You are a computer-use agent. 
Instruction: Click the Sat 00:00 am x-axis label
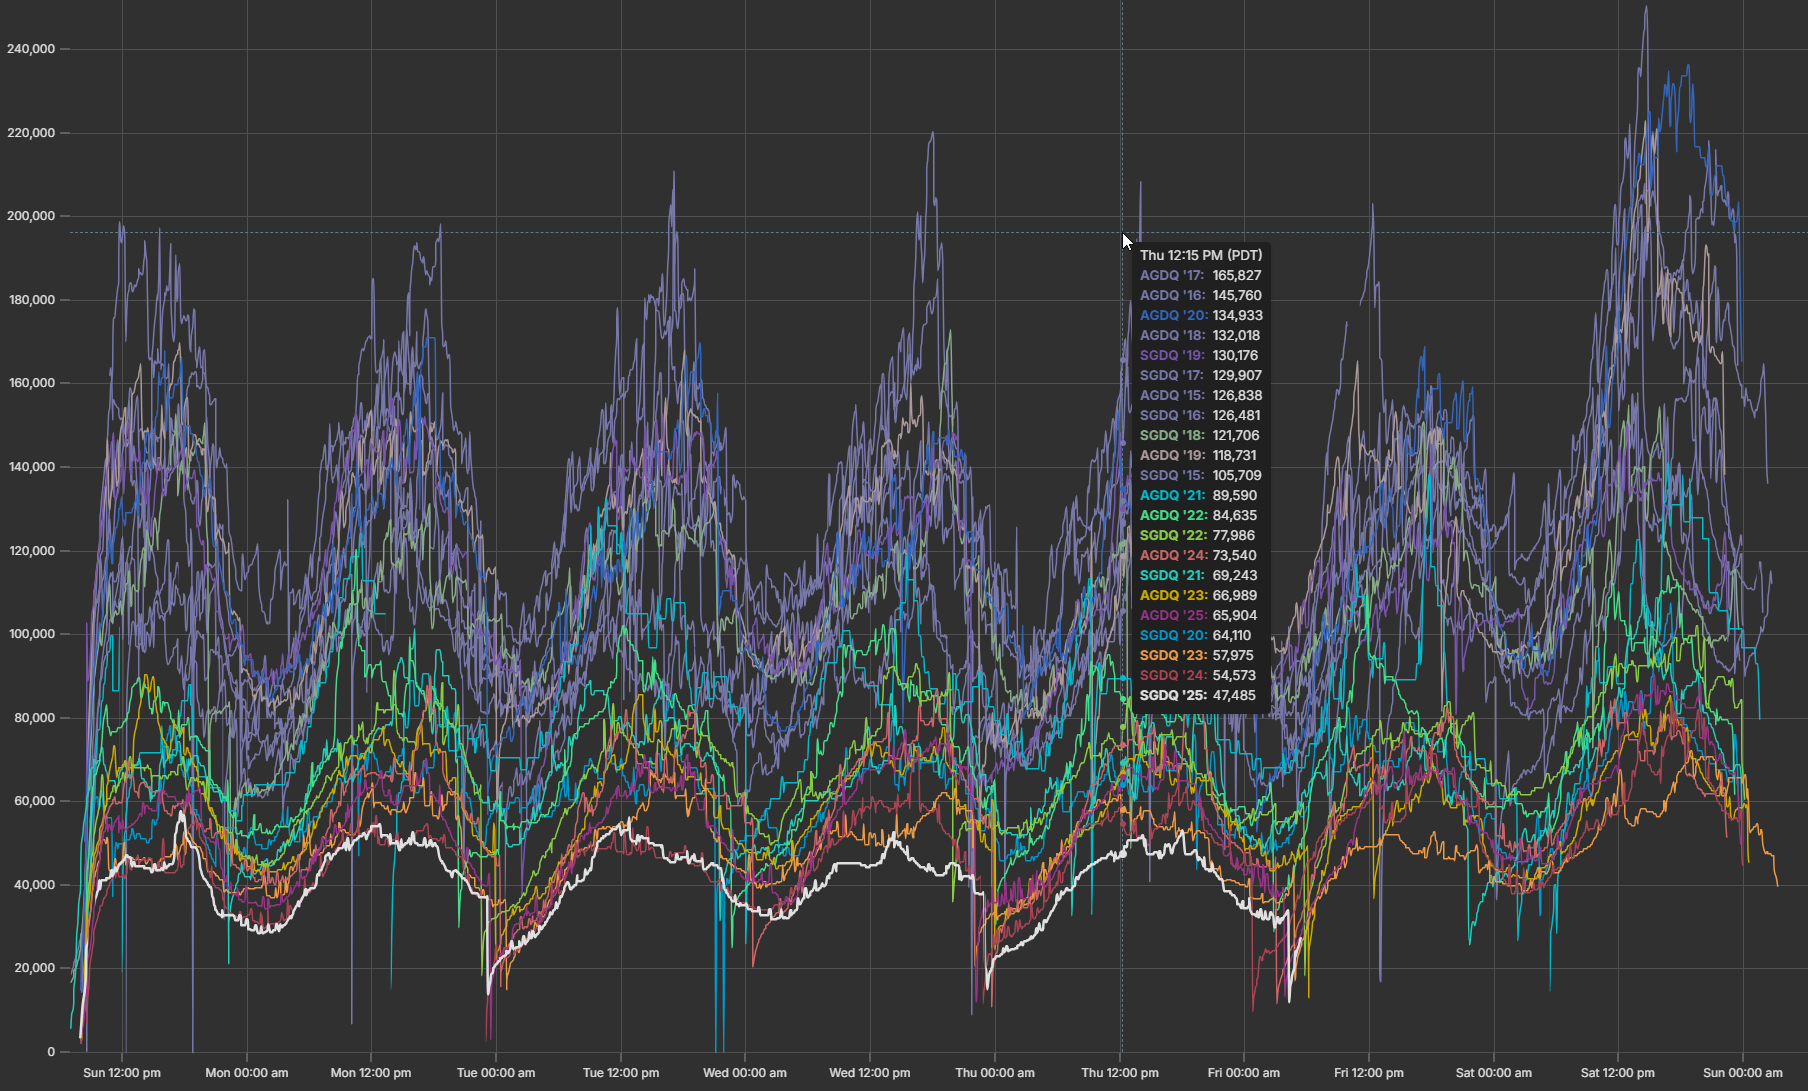pos(1494,1072)
